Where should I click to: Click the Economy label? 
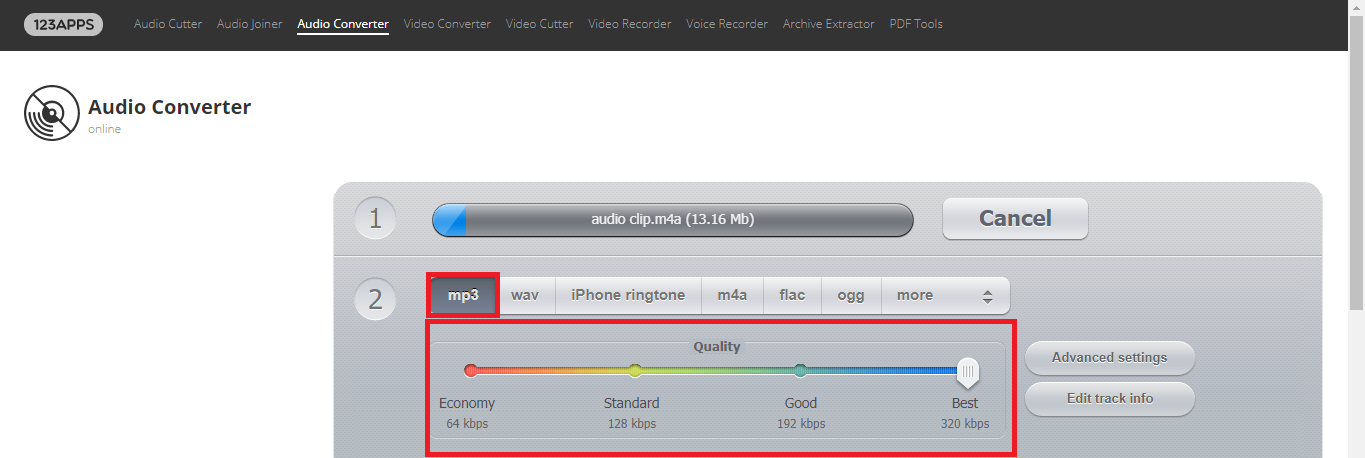pos(467,404)
